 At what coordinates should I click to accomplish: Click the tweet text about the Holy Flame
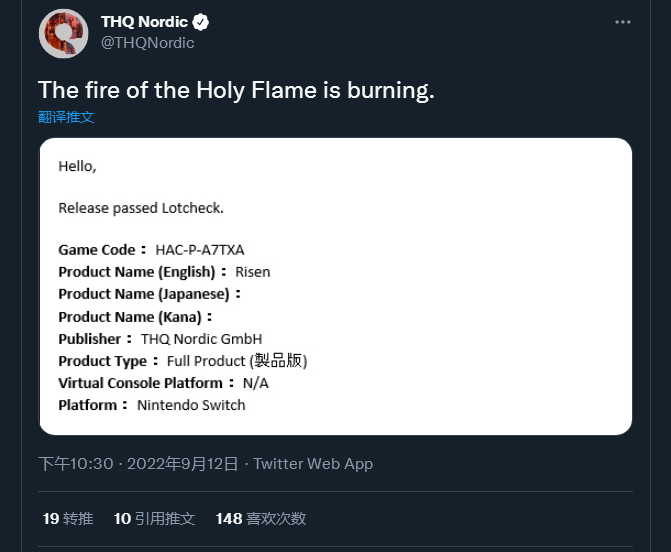(x=236, y=91)
